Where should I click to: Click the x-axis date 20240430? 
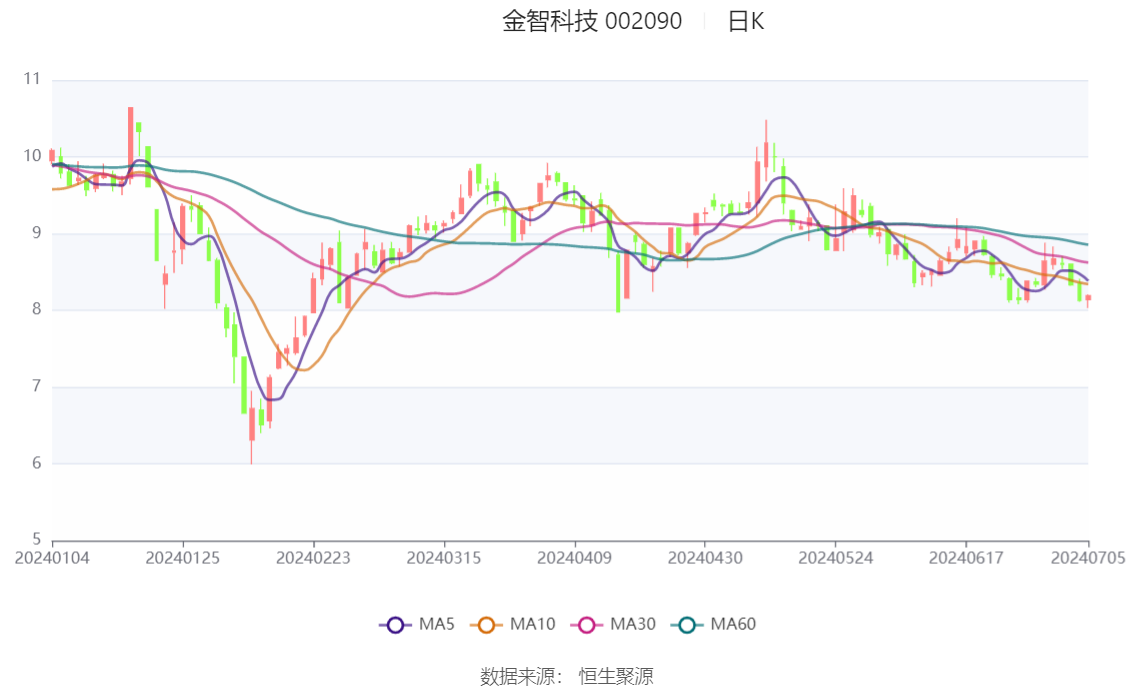(705, 558)
